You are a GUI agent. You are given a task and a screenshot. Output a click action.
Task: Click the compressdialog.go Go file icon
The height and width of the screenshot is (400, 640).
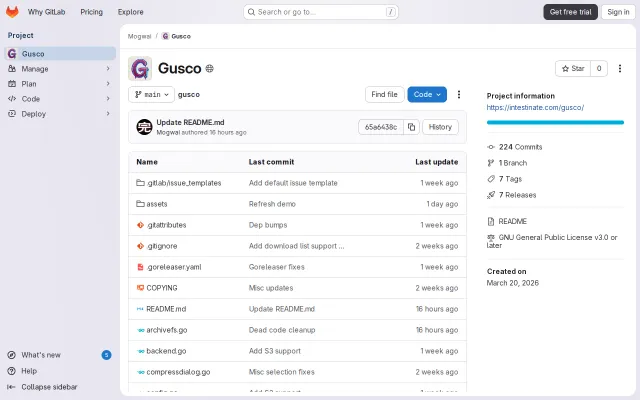[x=140, y=372]
